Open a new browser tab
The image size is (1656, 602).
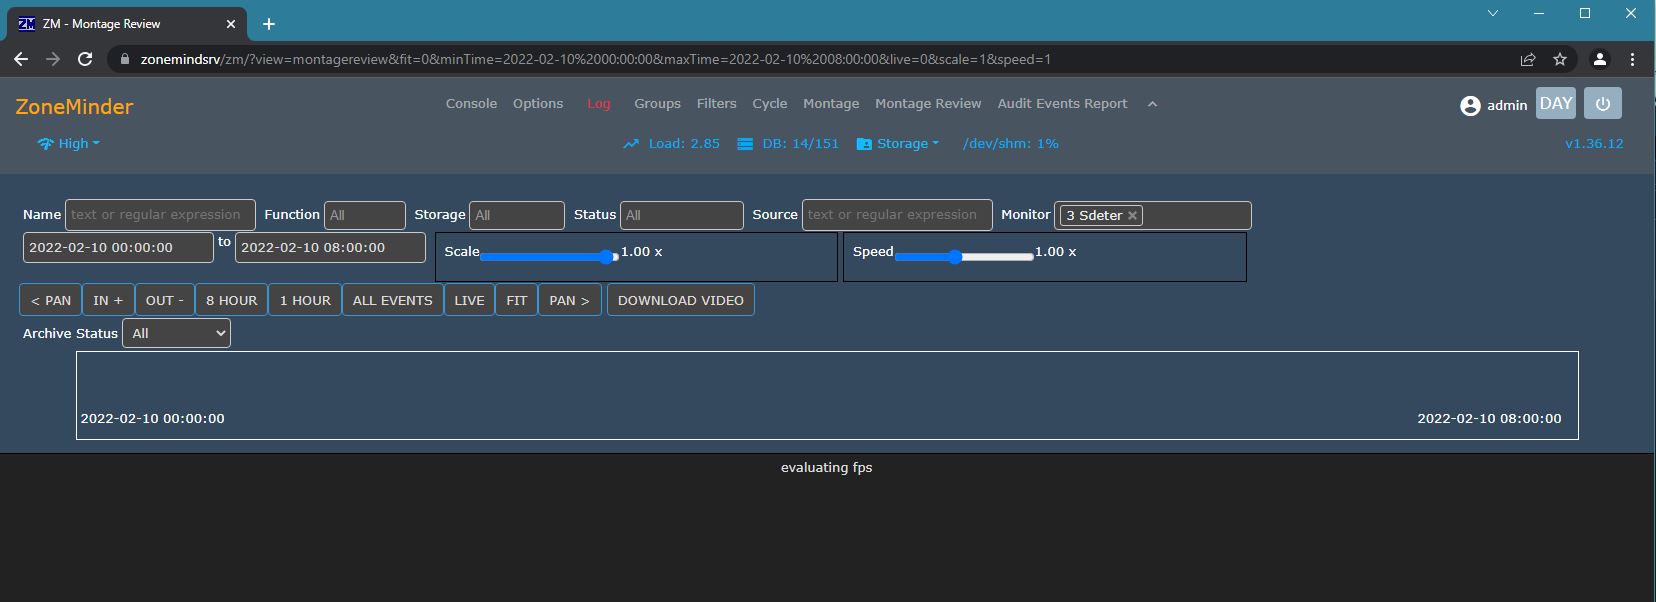pos(269,24)
